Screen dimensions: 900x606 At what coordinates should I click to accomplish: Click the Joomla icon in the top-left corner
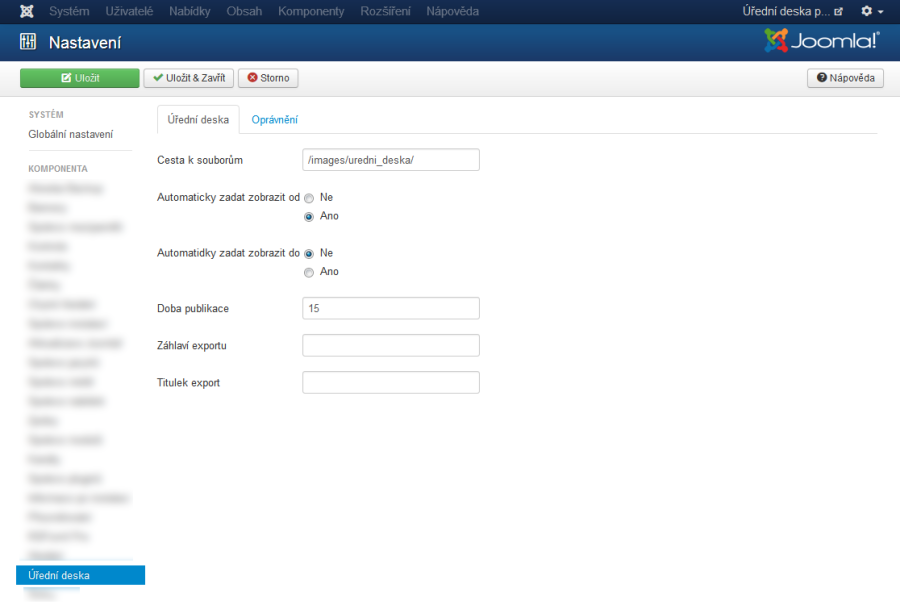point(25,11)
